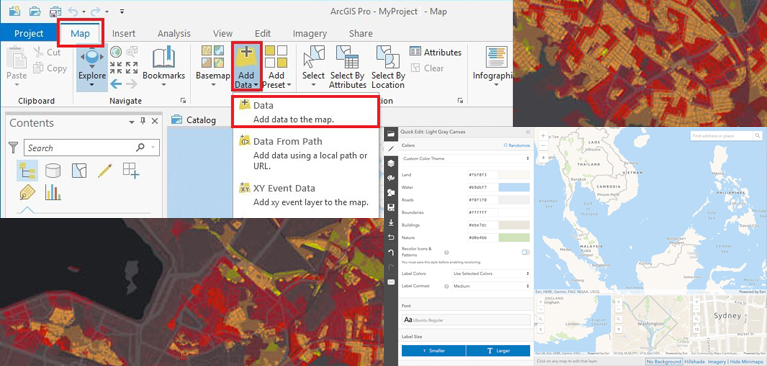Open the Basemap gallery
Viewport: 767px width, 366px height.
point(213,66)
